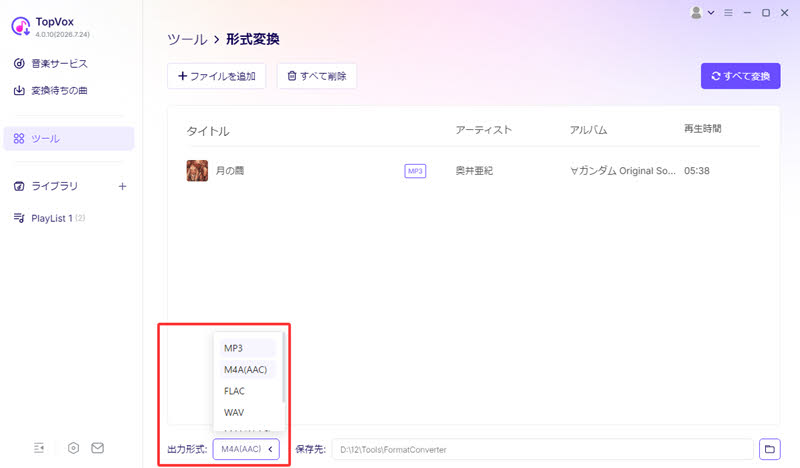The width and height of the screenshot is (800, 468).
Task: Click the ファイルを追加 add file button
Action: (x=216, y=76)
